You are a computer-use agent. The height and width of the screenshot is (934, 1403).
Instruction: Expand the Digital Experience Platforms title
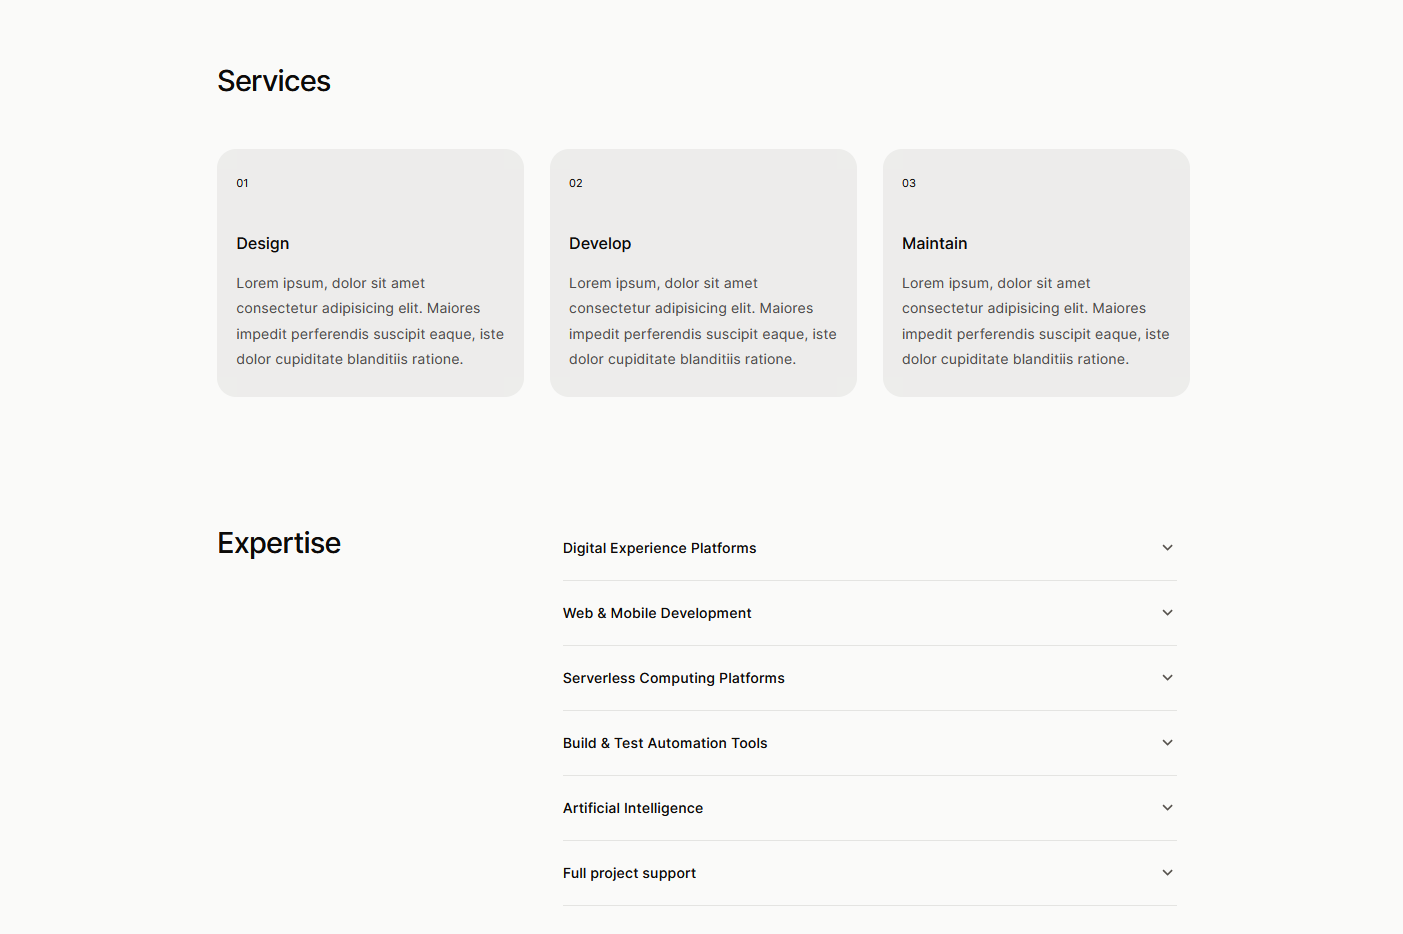(x=659, y=548)
